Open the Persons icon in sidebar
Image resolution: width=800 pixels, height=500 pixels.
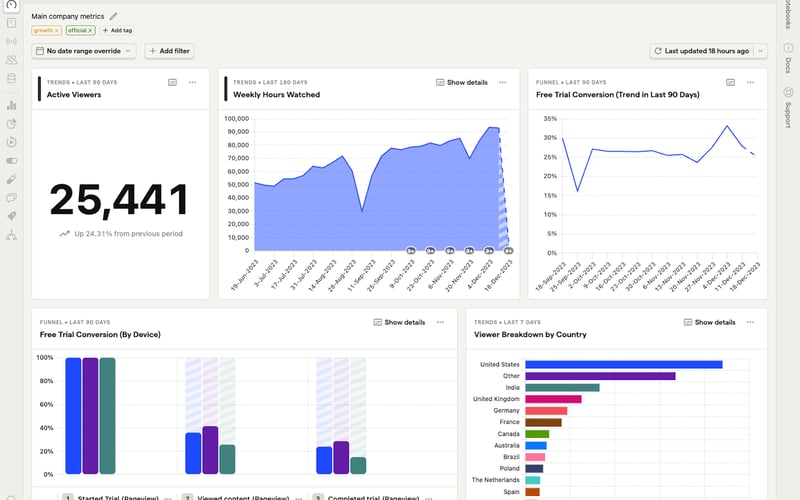click(x=11, y=60)
